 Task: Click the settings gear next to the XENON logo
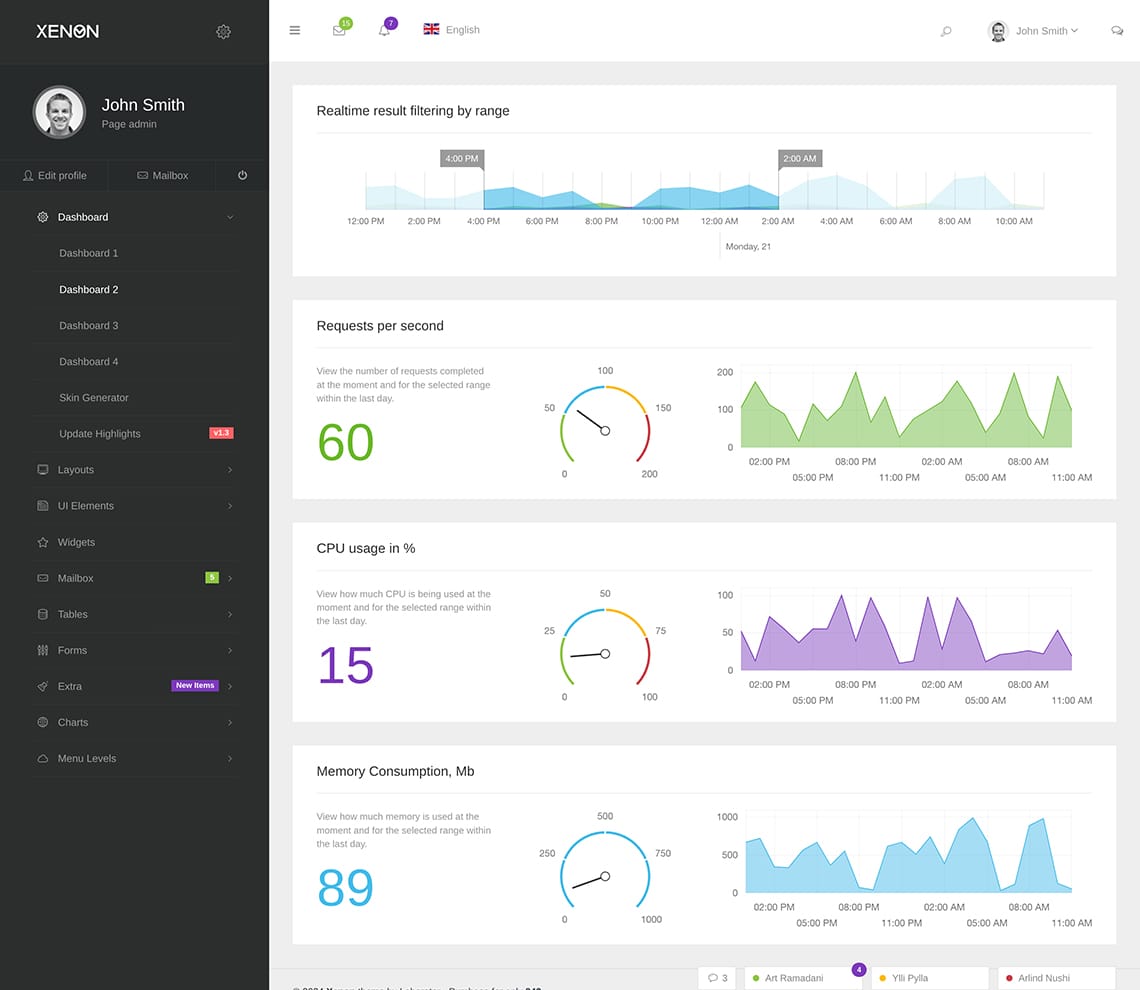click(x=223, y=31)
